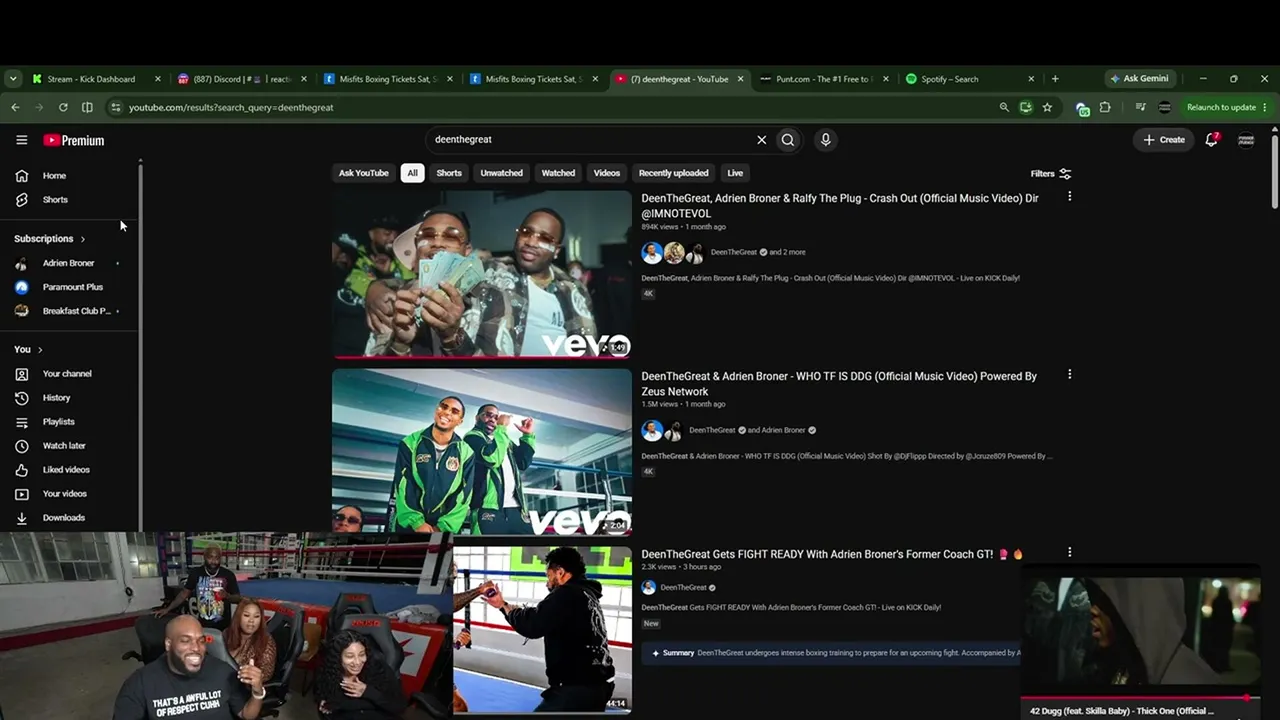
Task: Open the WHO TF IS DDG video thumbnail
Action: pyautogui.click(x=482, y=452)
